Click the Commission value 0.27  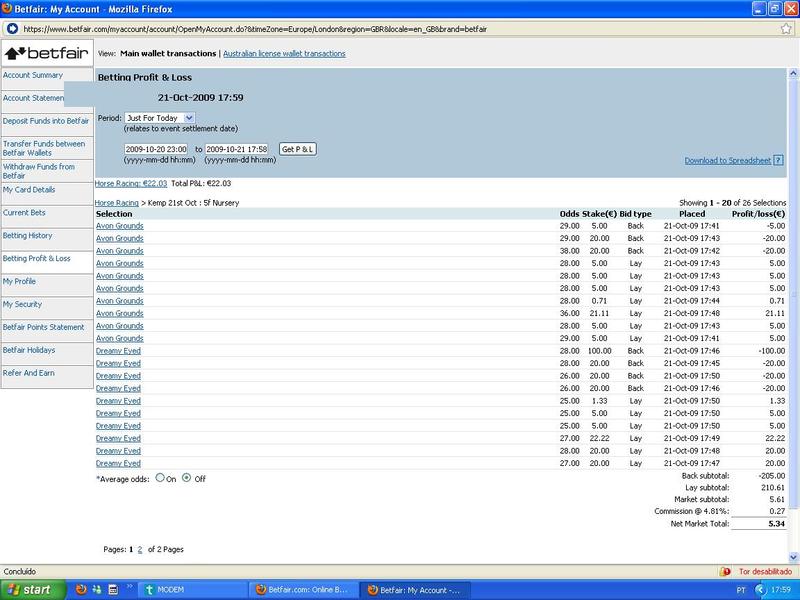pyautogui.click(x=777, y=511)
